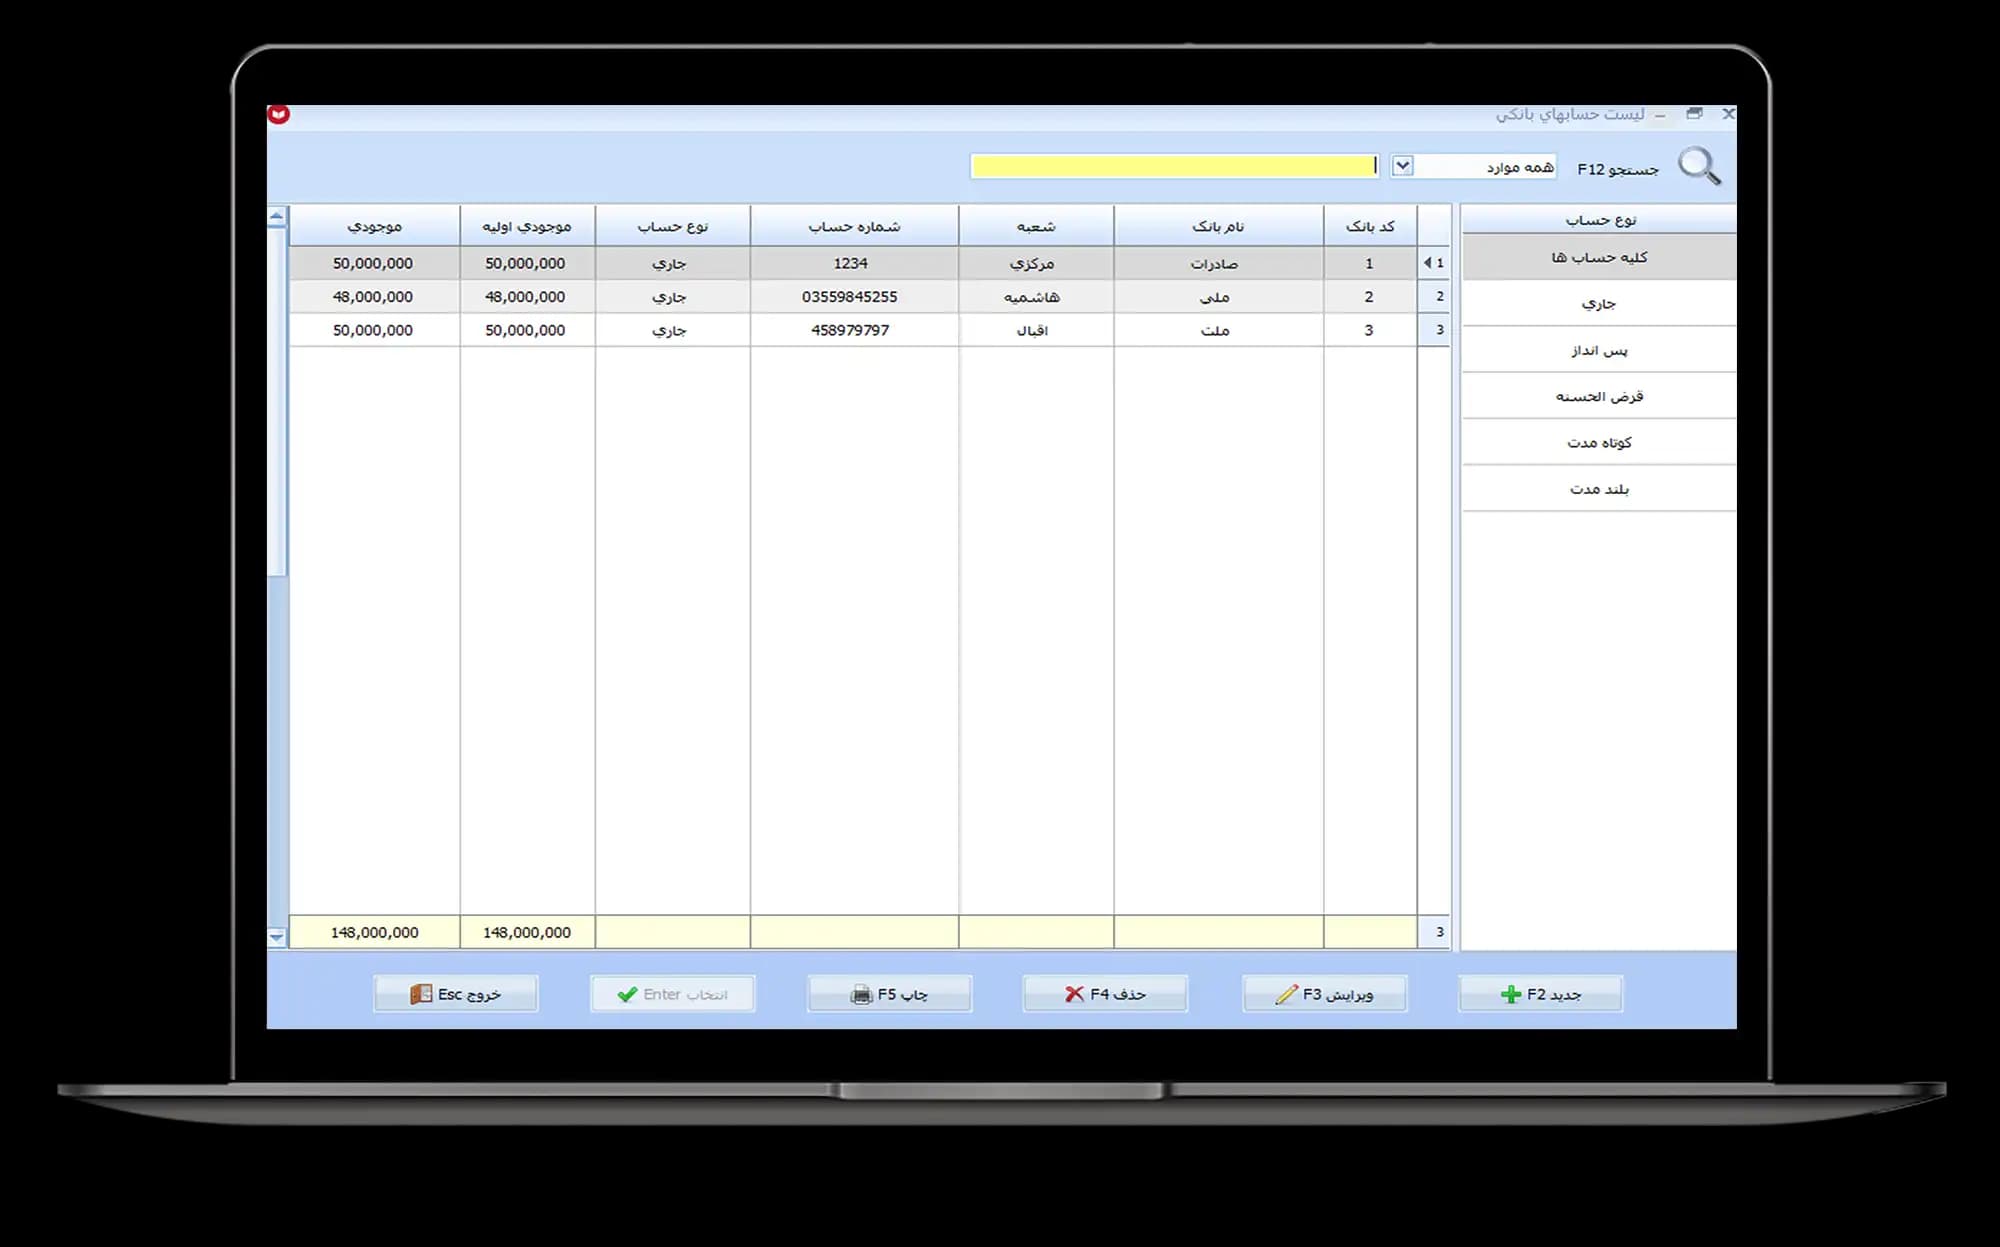Click row header number 2
Screen dimensions: 2000x1247
pos(1434,297)
